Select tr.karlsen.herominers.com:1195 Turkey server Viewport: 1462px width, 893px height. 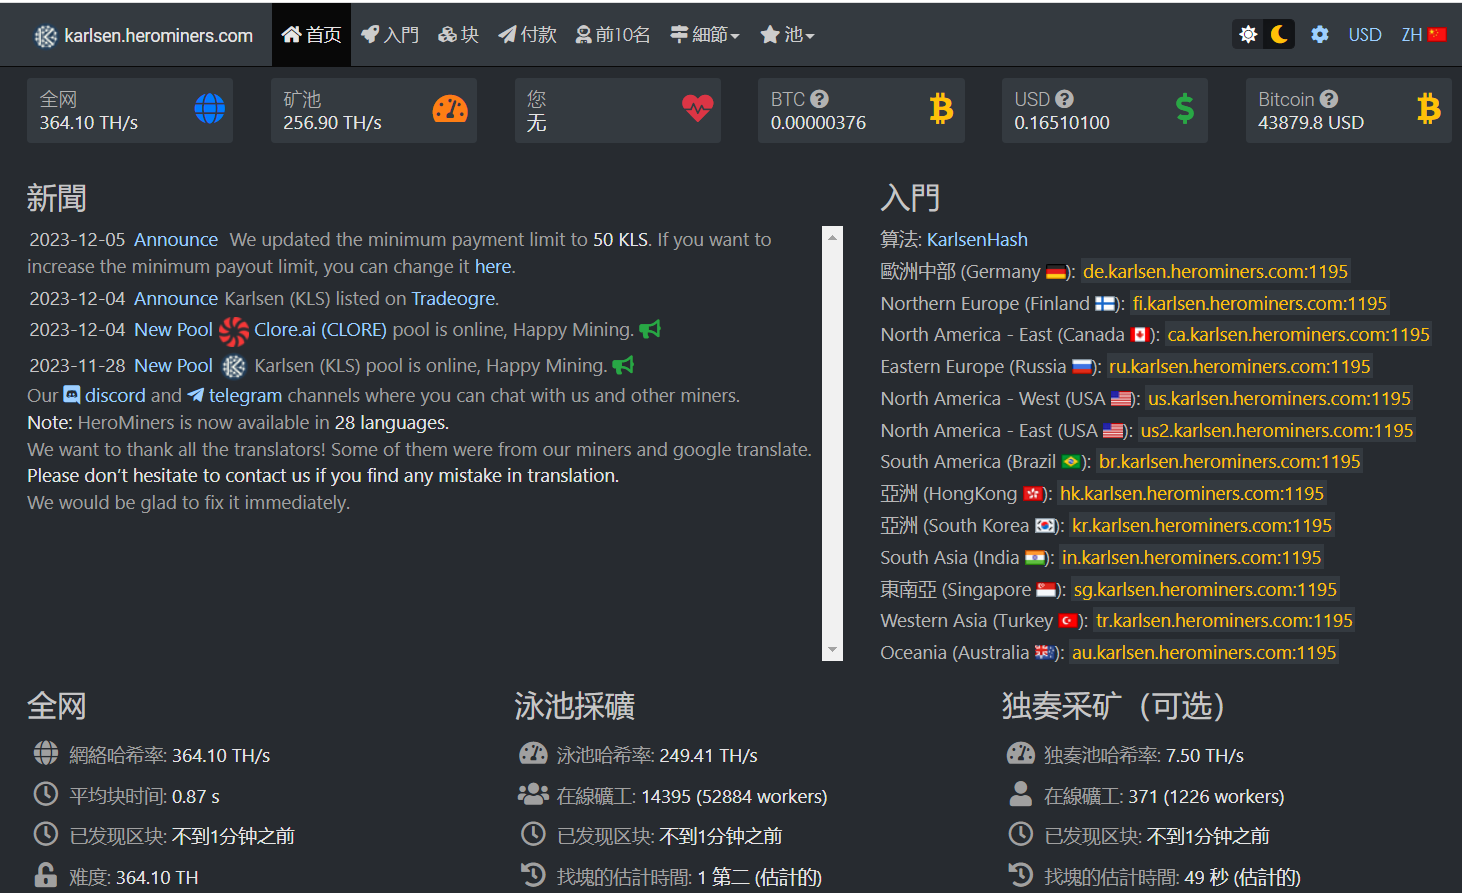click(1224, 621)
